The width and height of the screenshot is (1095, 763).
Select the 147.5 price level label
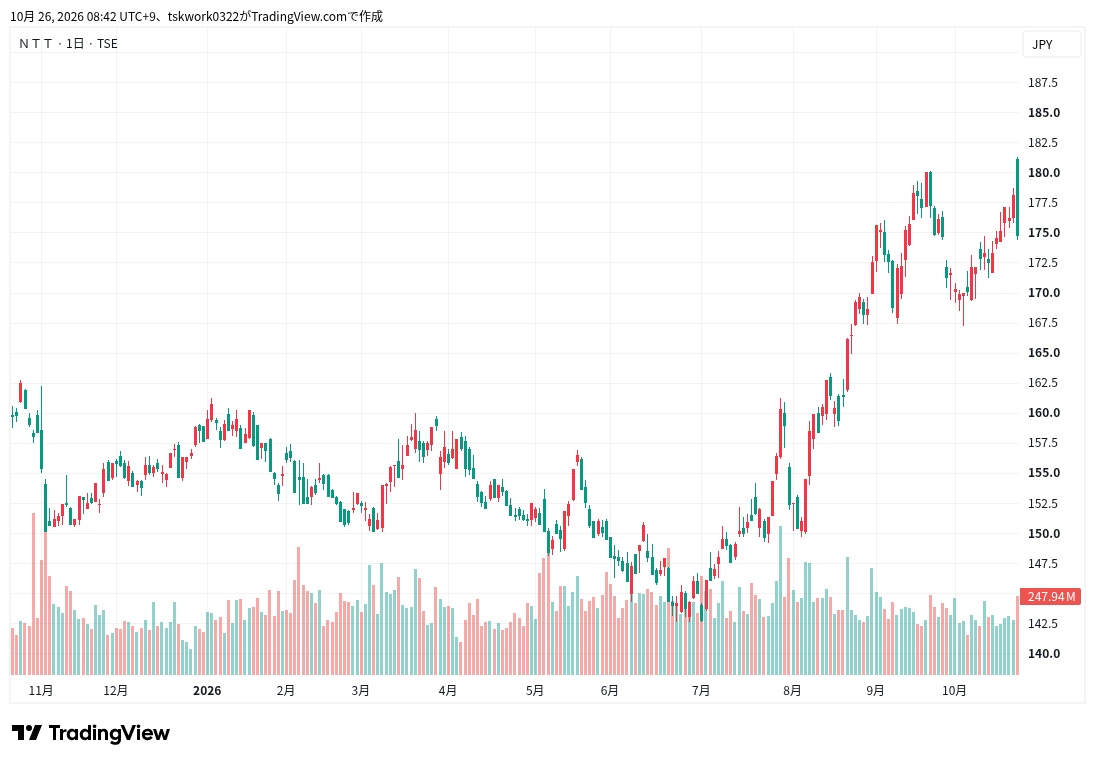click(1043, 563)
